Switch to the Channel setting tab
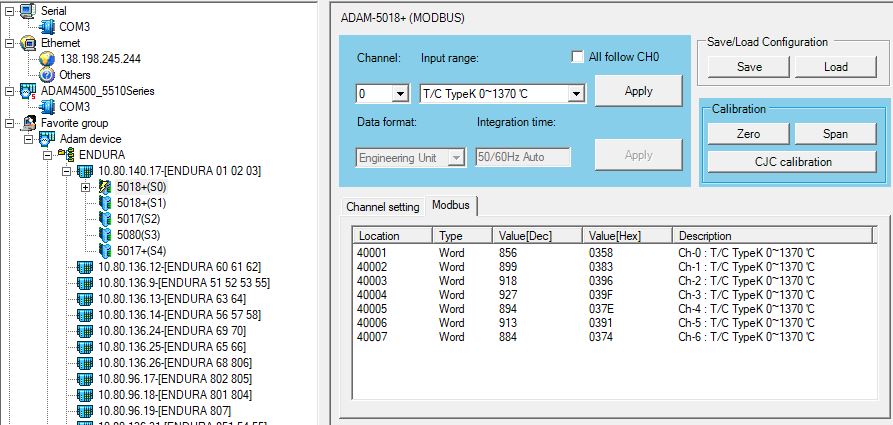This screenshot has height=425, width=893. click(383, 207)
